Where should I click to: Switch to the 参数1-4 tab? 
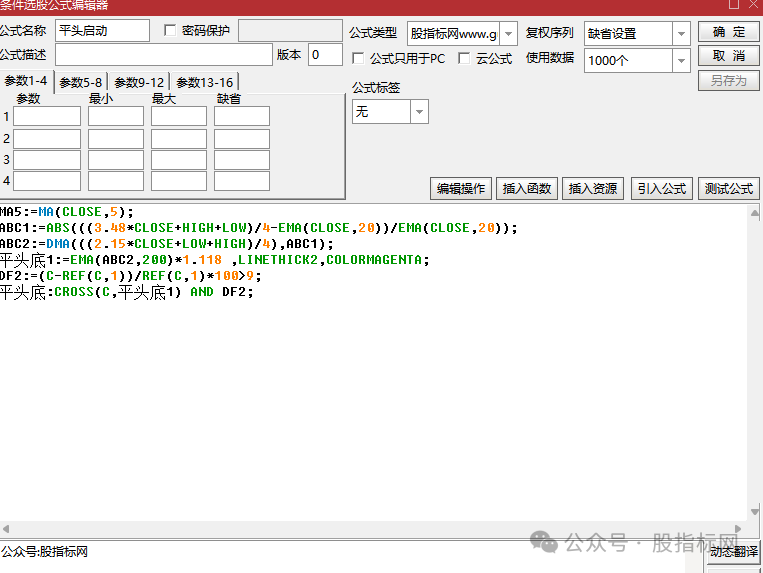click(26, 81)
